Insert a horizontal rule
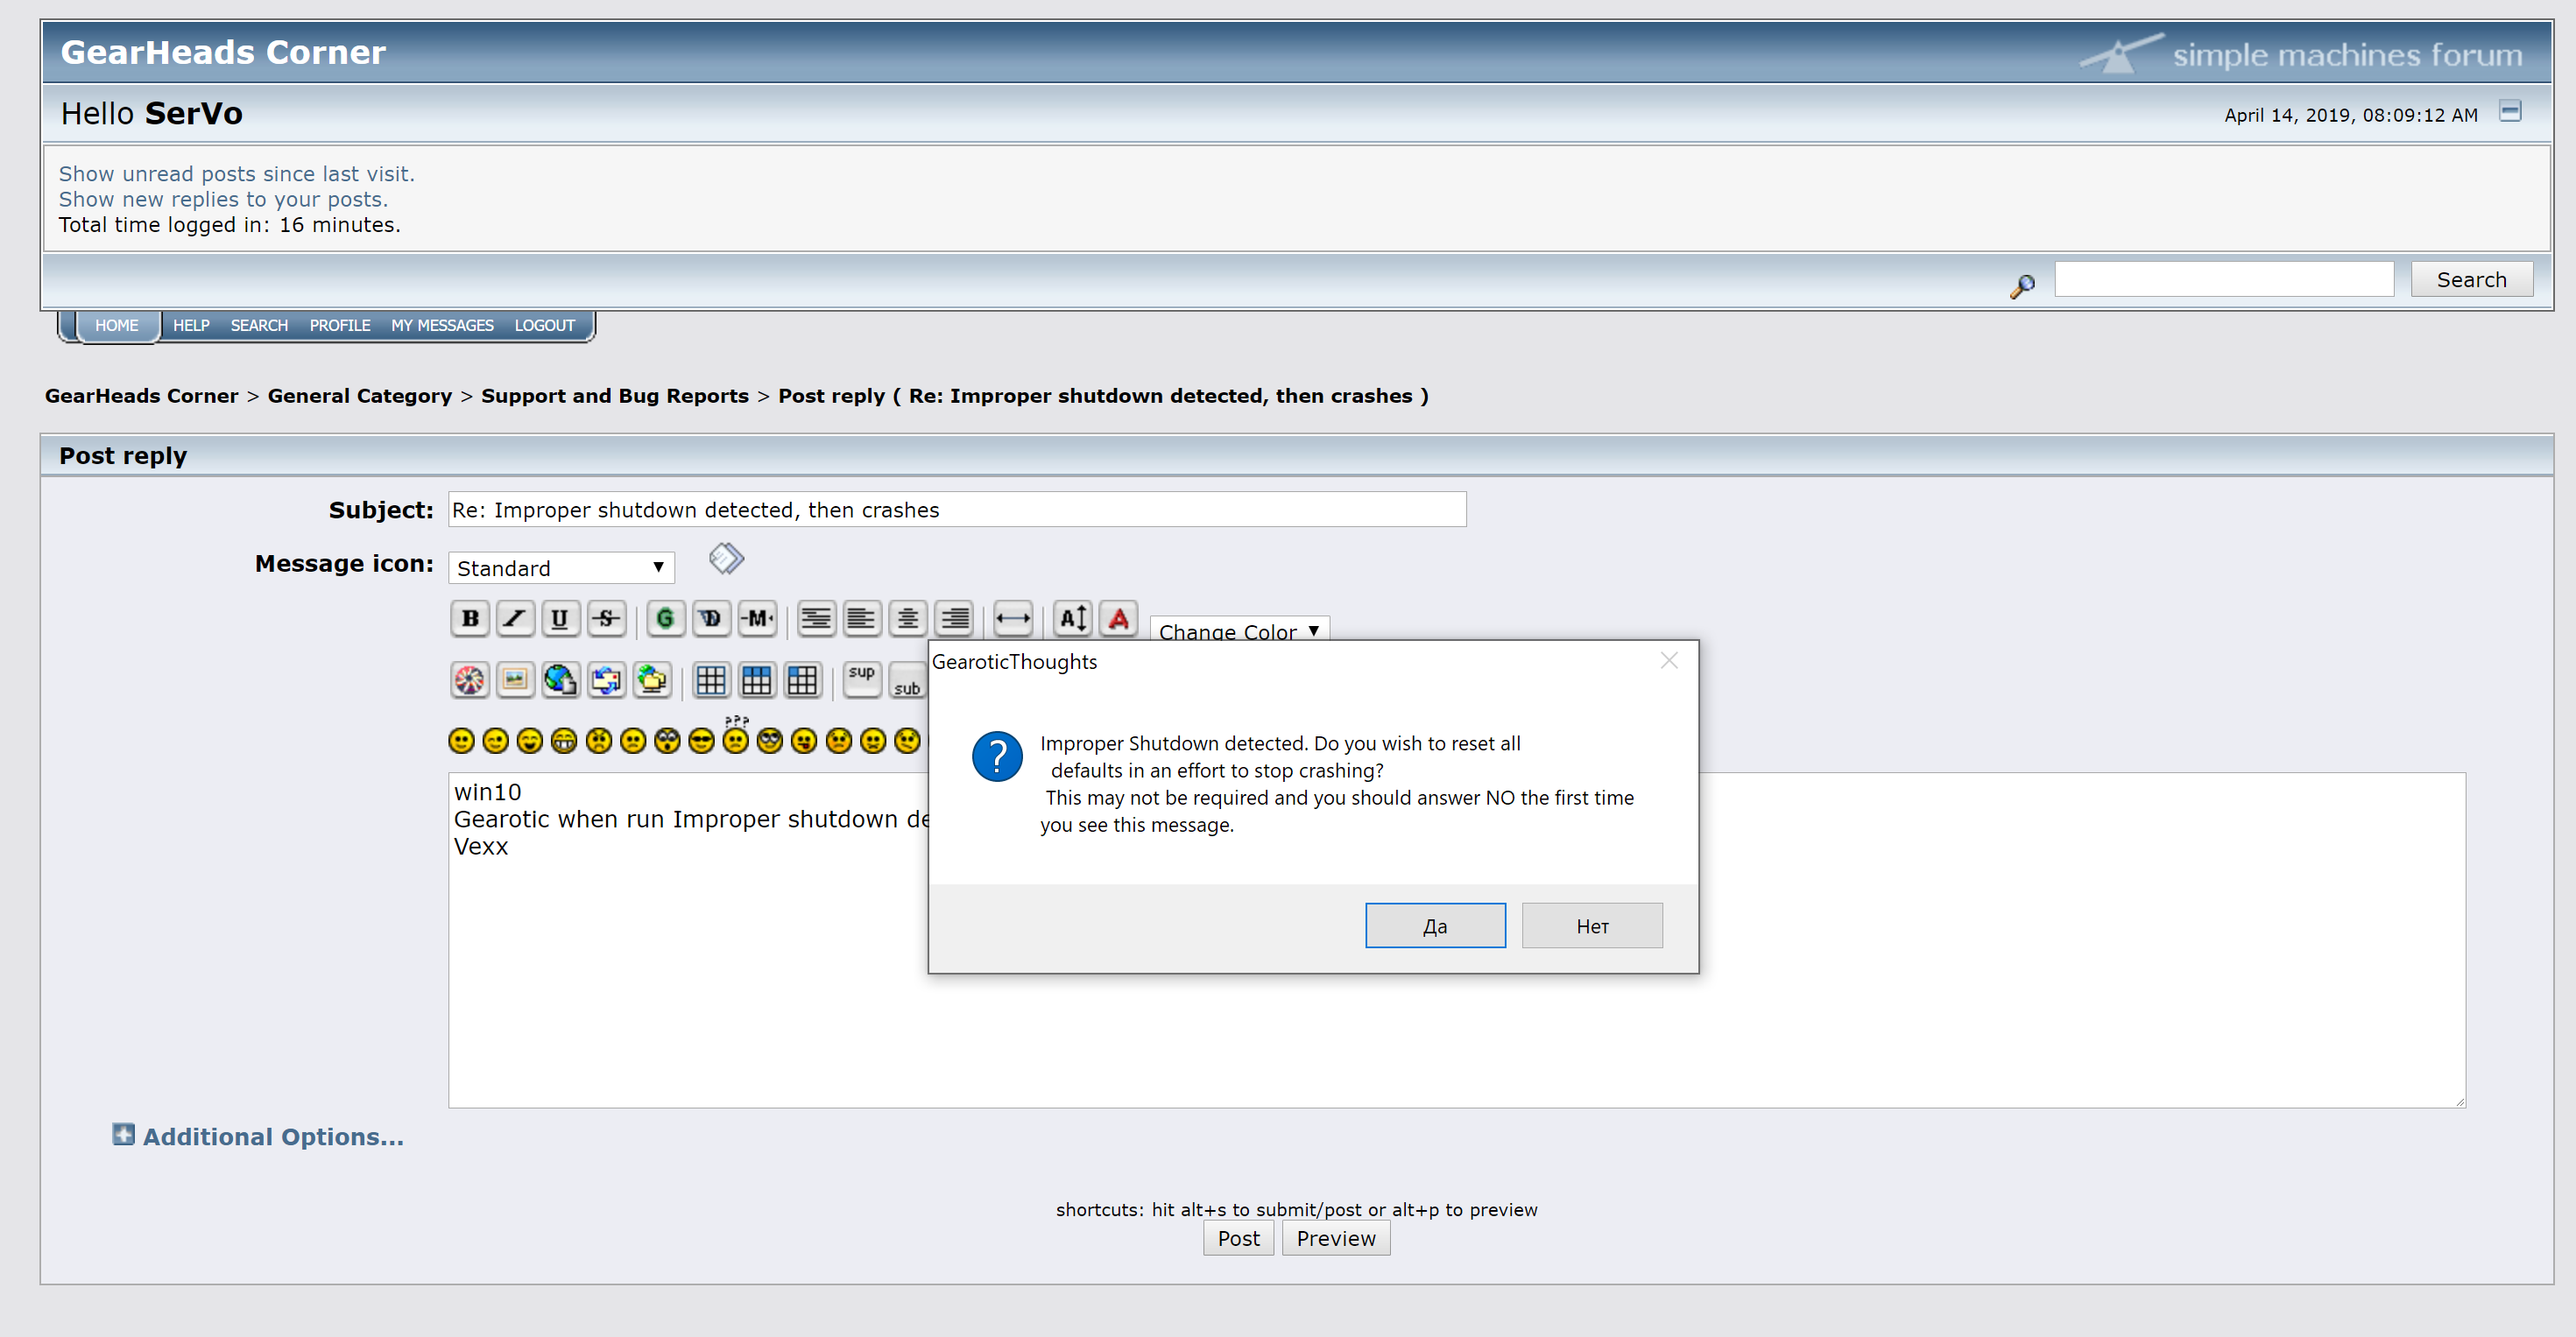 [x=1012, y=619]
